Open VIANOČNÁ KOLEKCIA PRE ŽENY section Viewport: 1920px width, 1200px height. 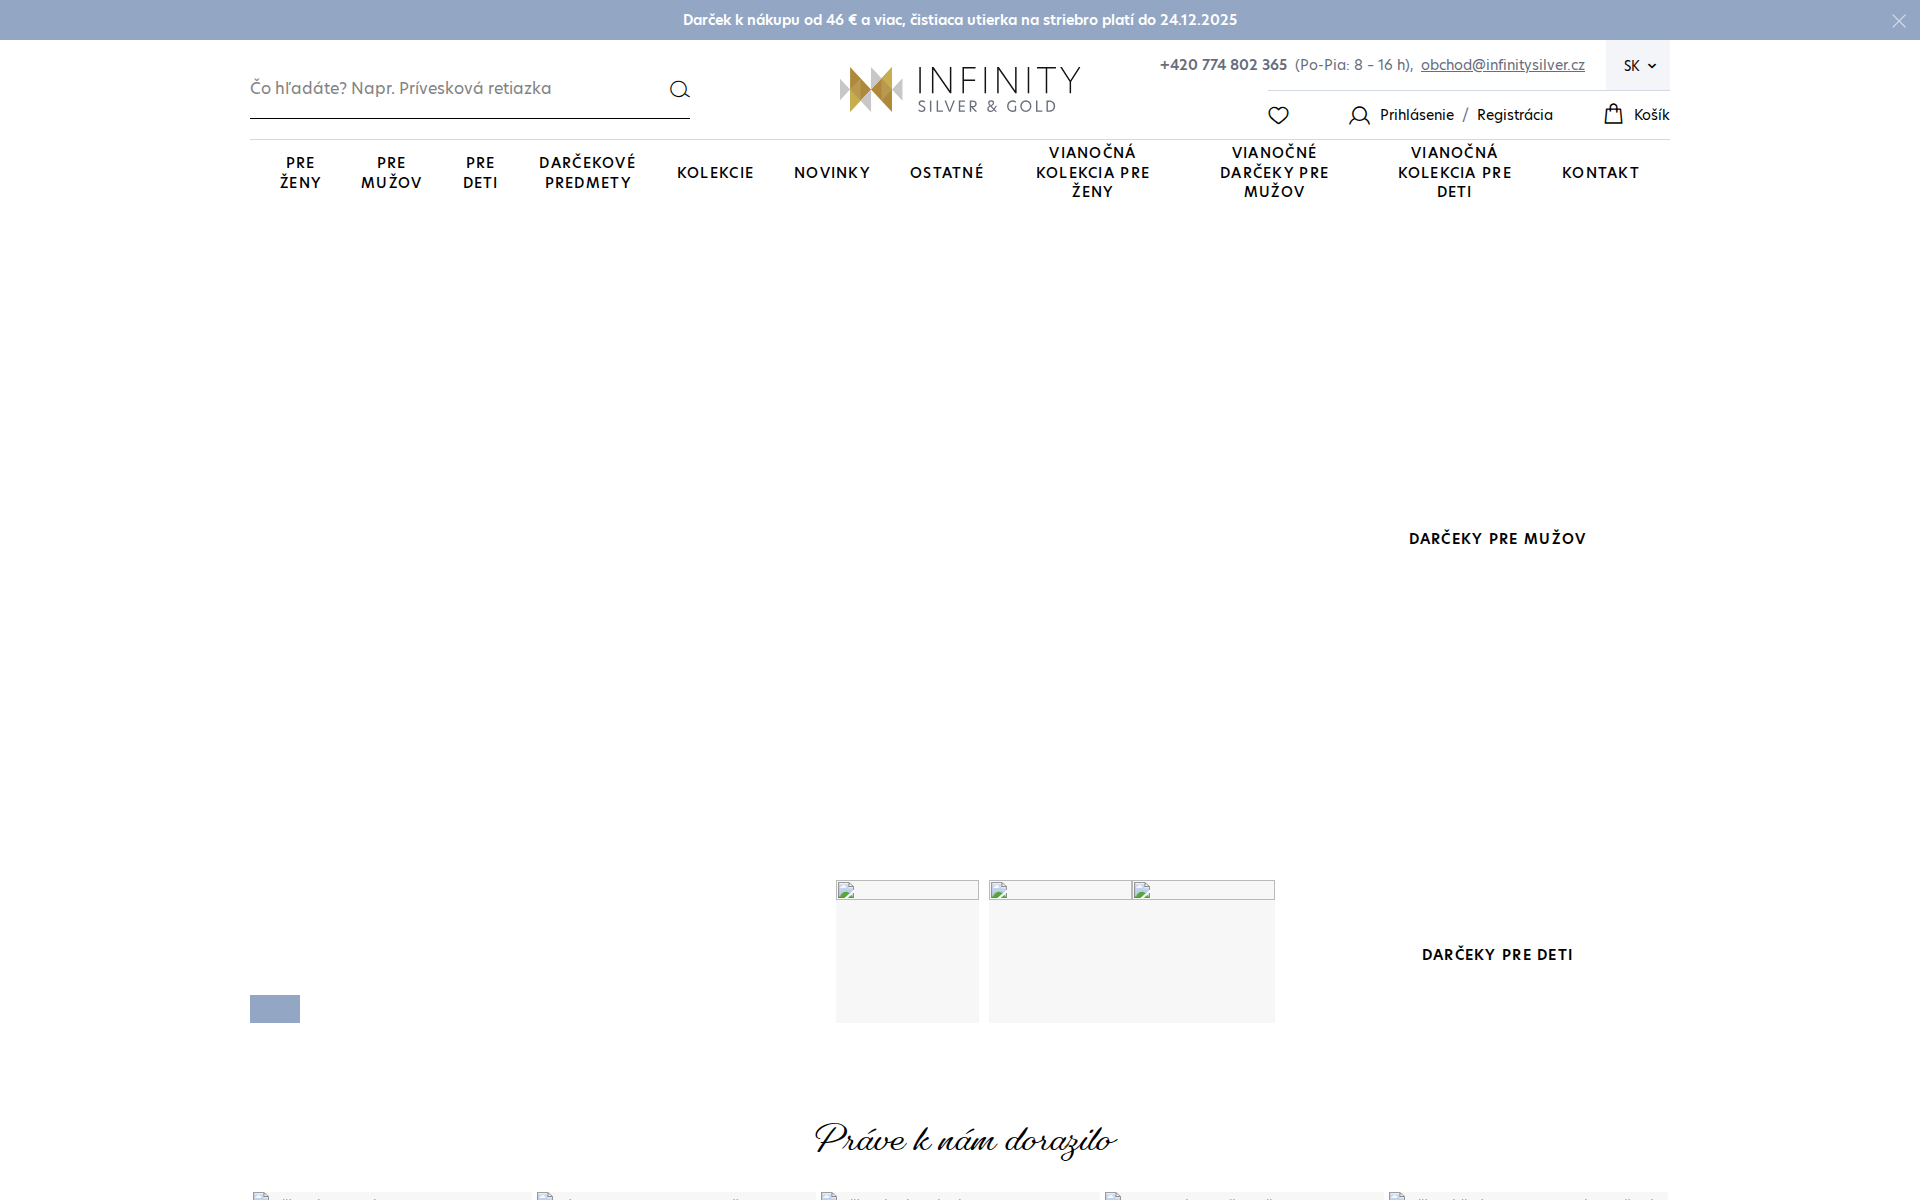pyautogui.click(x=1093, y=172)
